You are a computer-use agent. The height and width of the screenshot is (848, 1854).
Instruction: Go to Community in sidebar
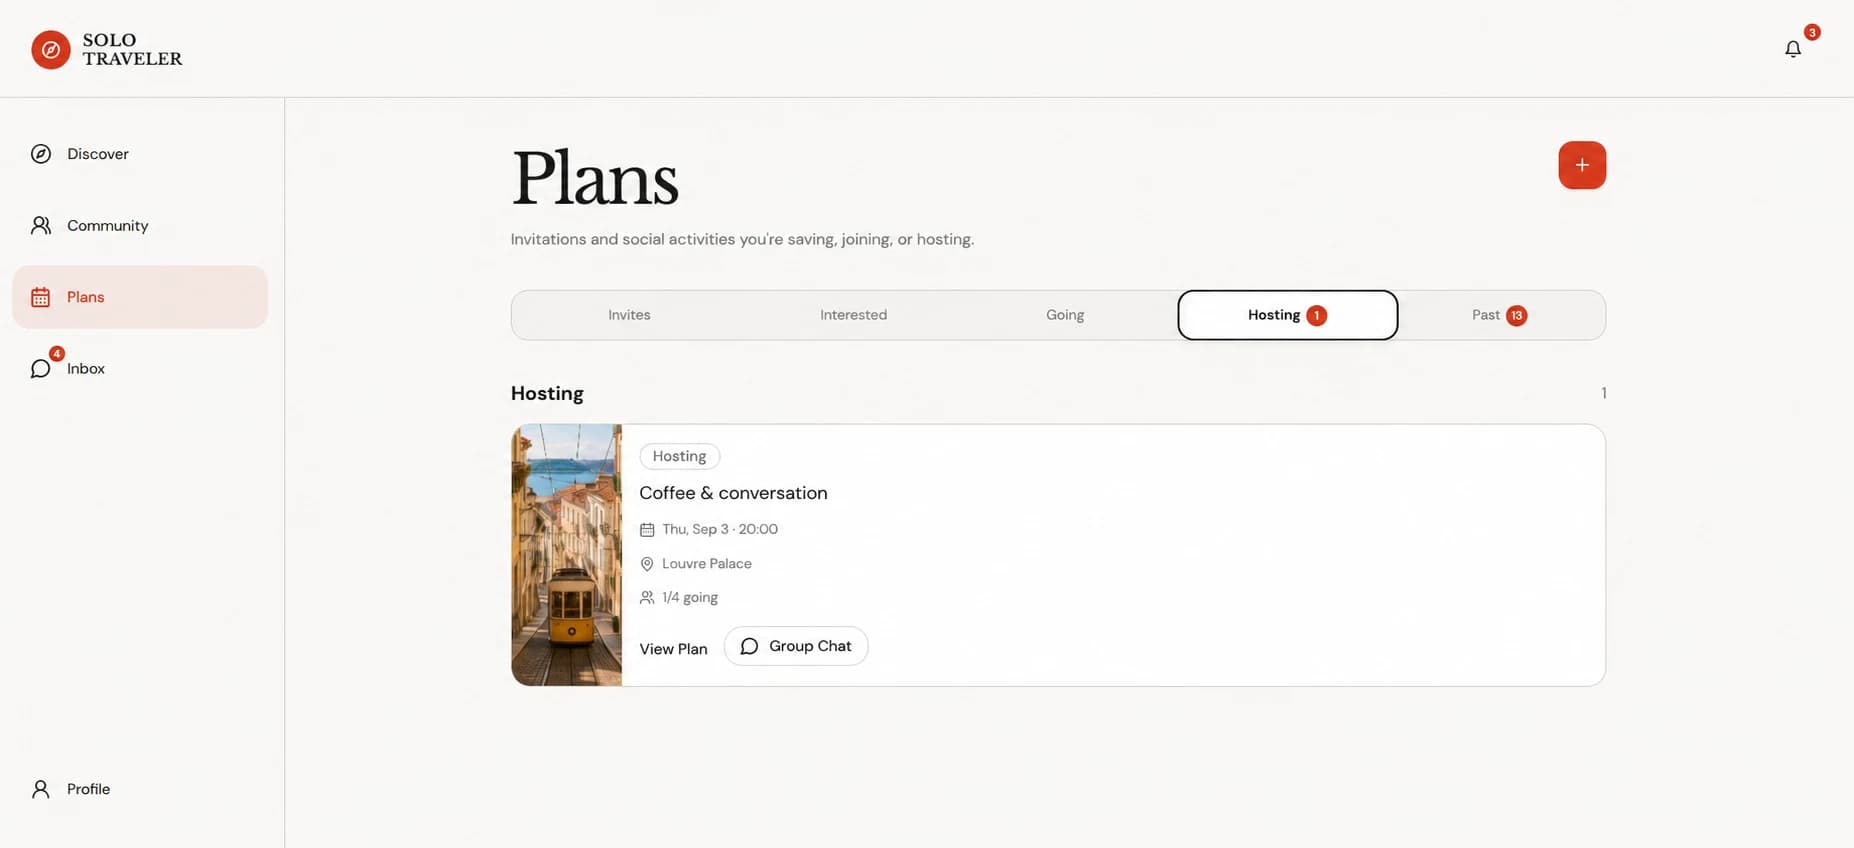108,226
